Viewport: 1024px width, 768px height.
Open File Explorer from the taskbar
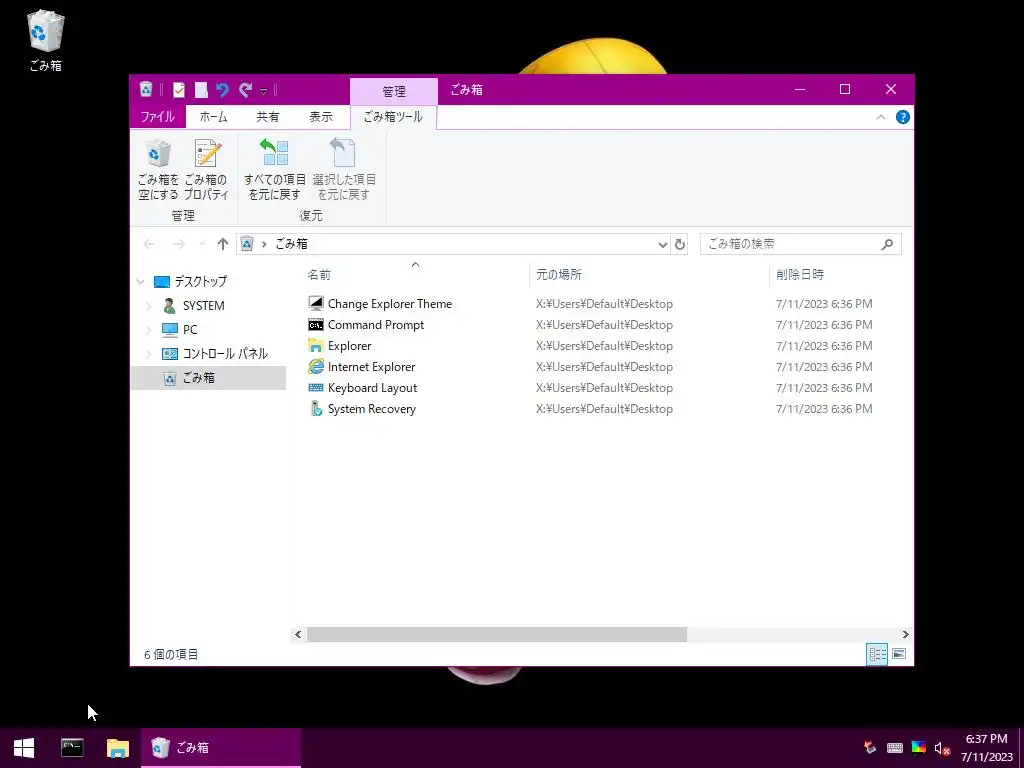tap(118, 748)
